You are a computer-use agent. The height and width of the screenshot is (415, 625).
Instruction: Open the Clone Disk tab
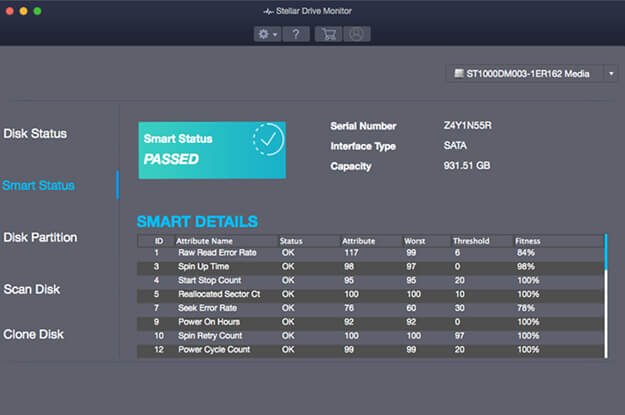[x=33, y=334]
